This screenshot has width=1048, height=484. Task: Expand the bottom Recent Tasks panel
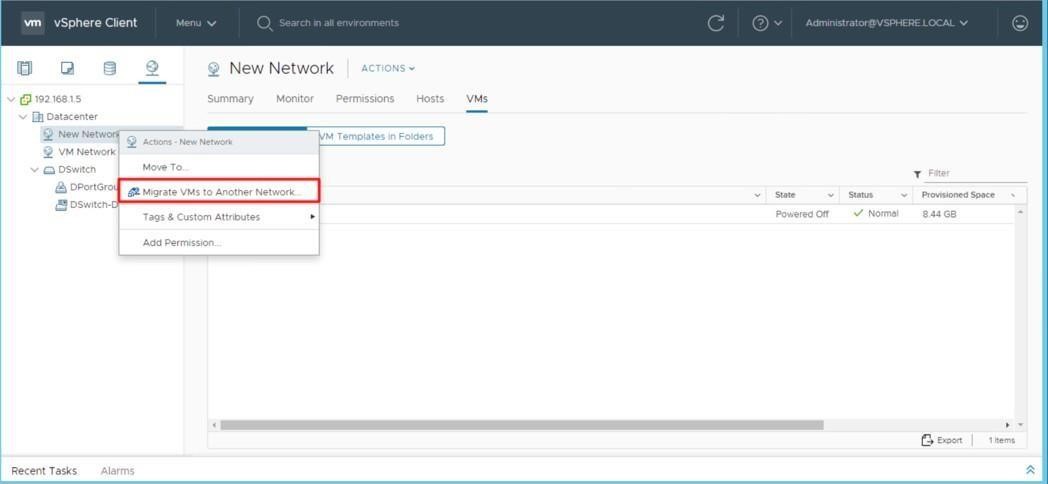click(1030, 471)
